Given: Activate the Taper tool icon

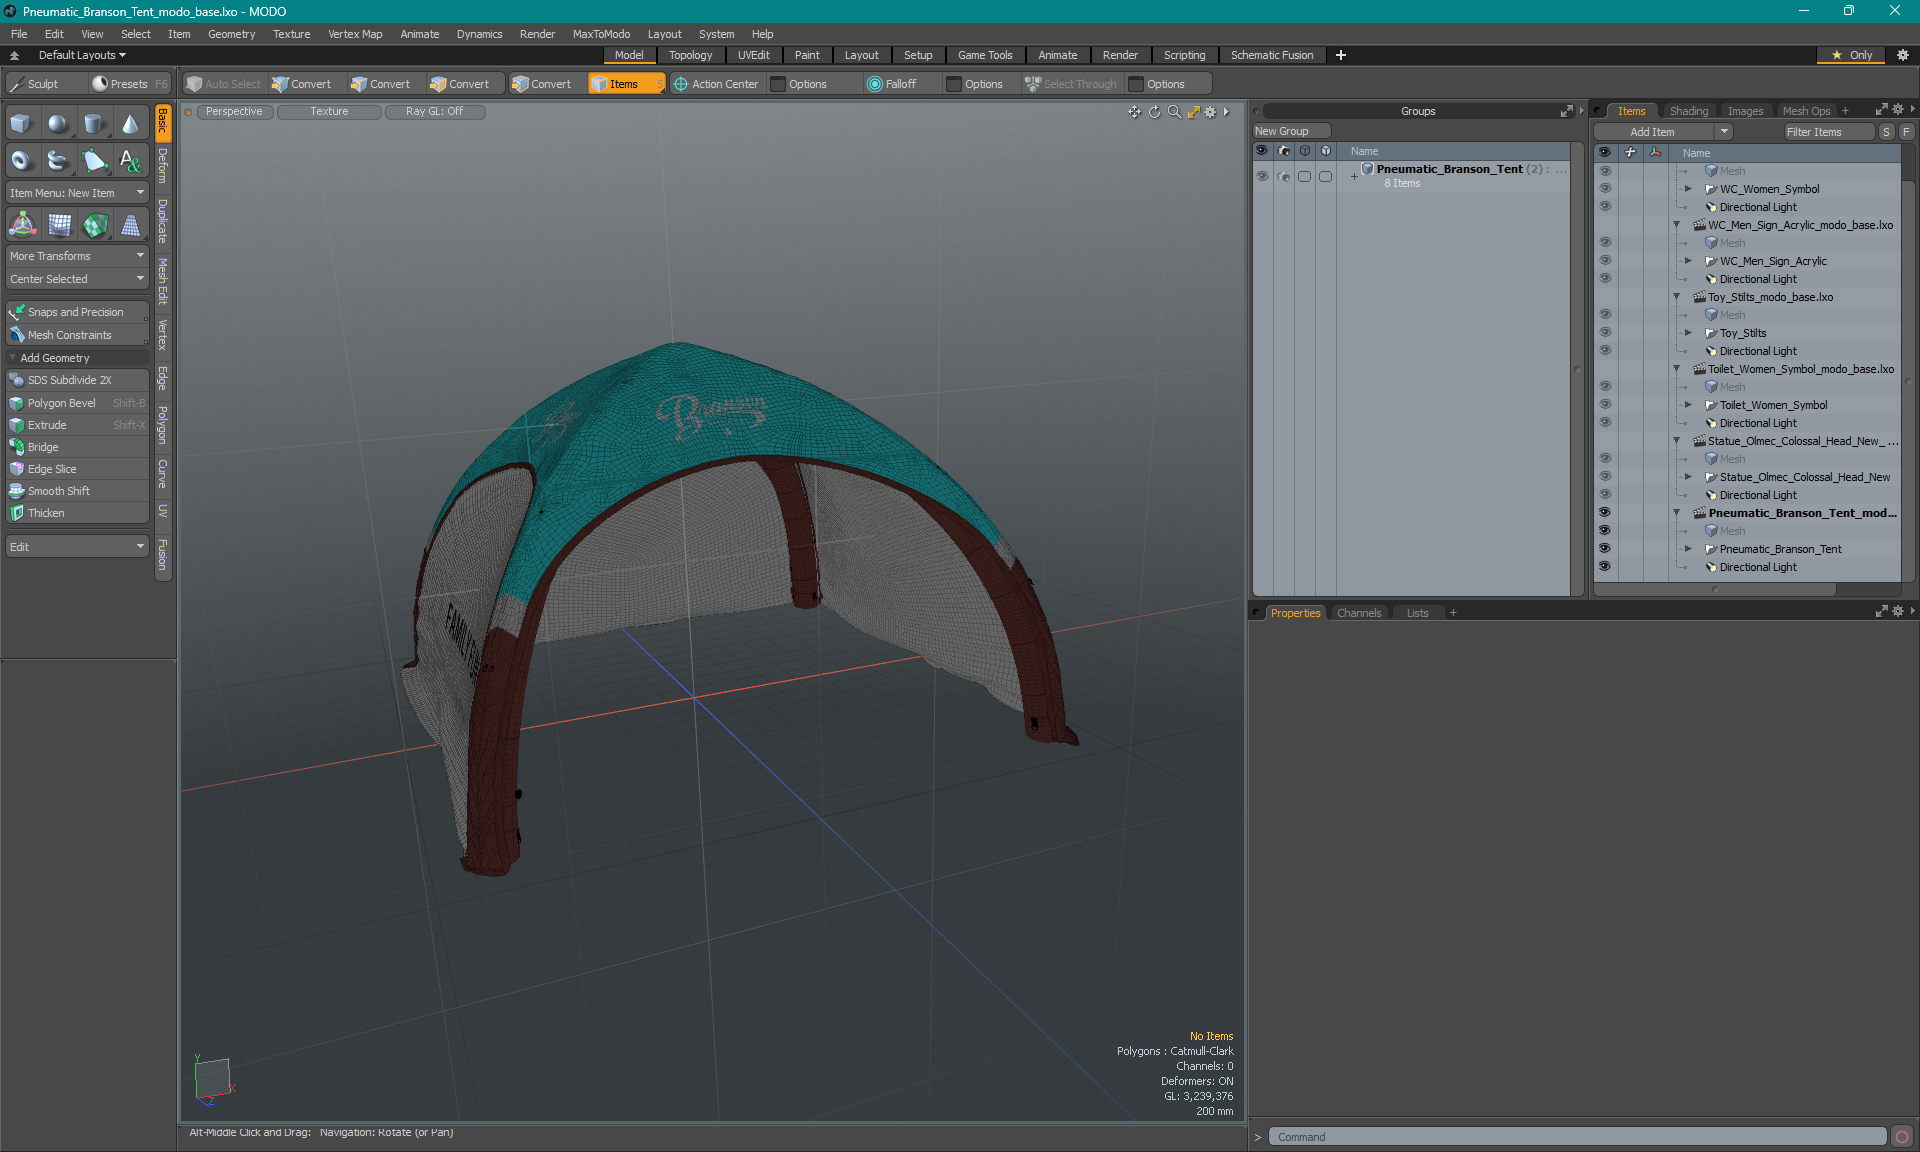Looking at the screenshot, I should 130,225.
